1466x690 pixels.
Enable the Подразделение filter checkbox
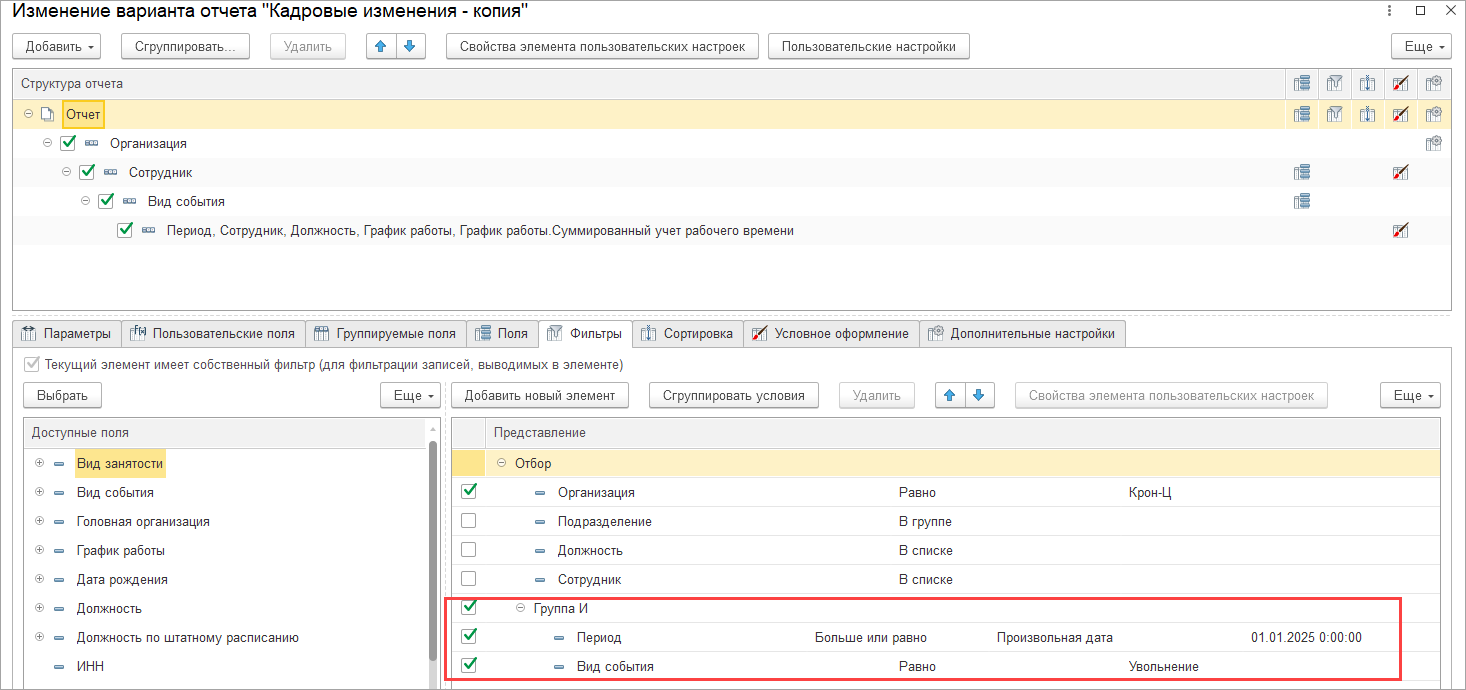tap(468, 521)
